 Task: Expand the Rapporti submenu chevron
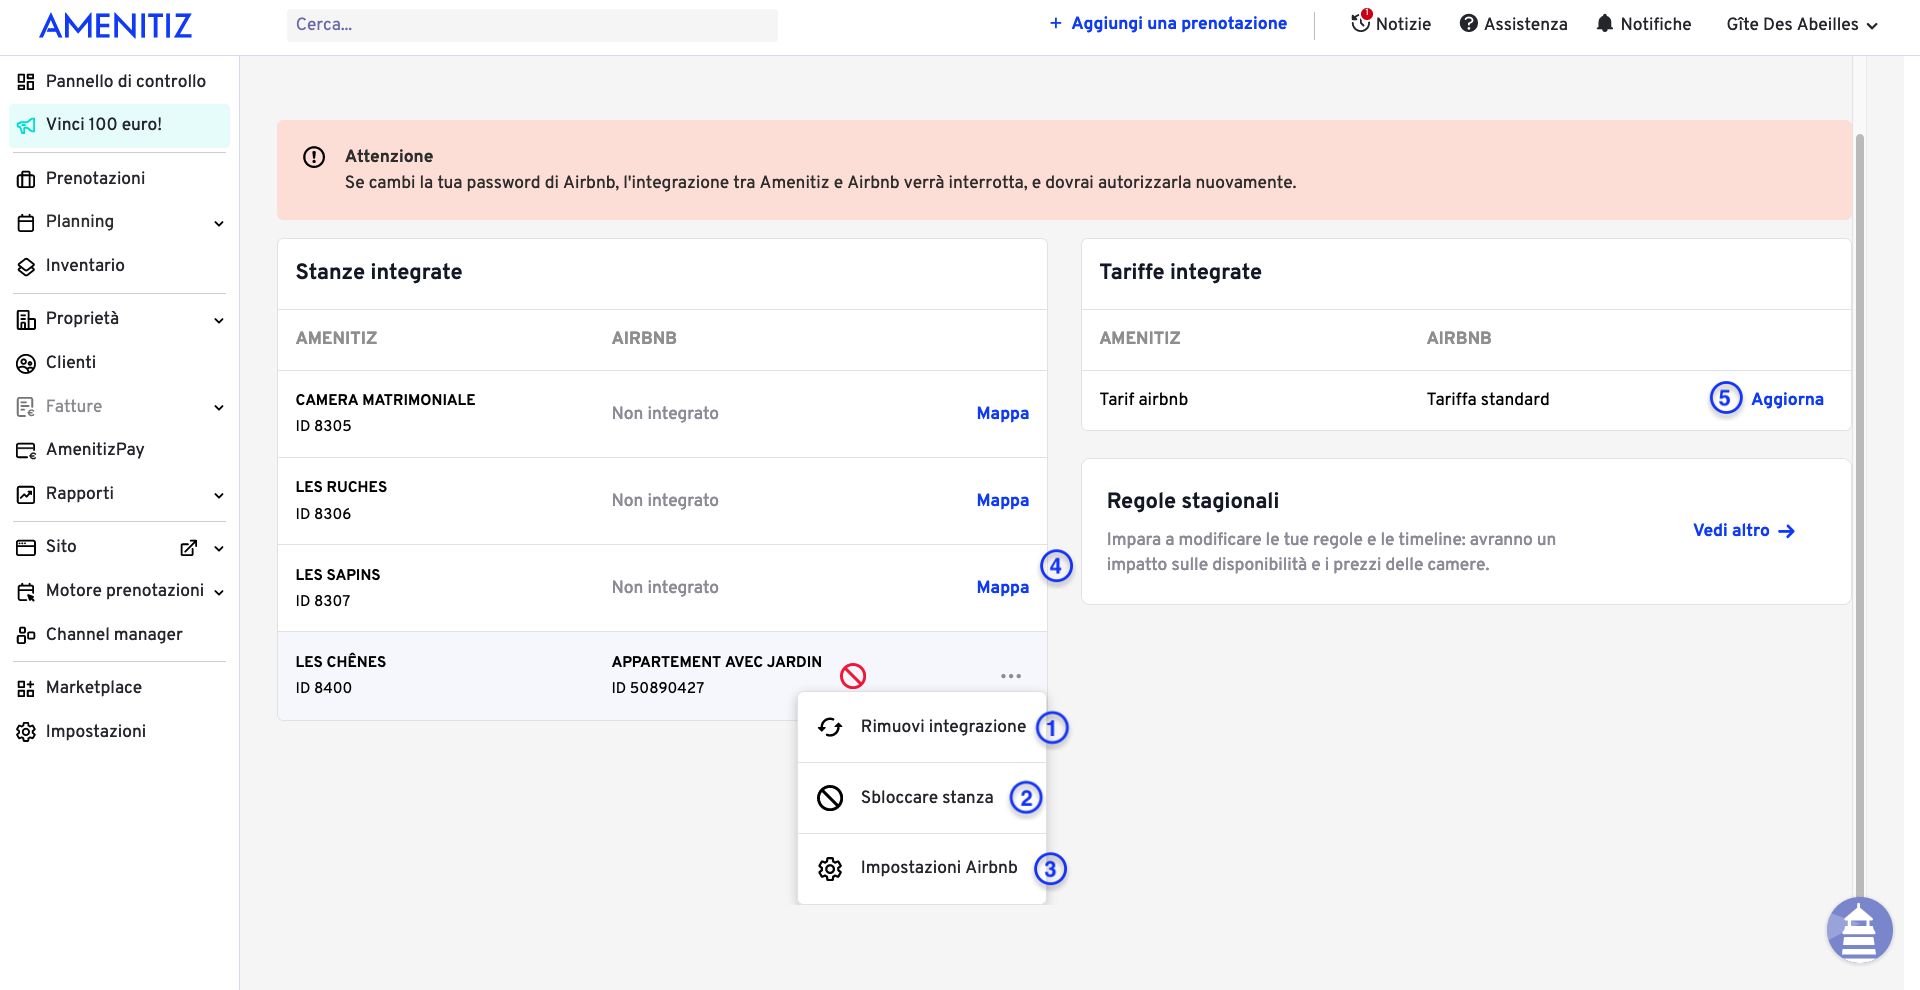(x=219, y=495)
